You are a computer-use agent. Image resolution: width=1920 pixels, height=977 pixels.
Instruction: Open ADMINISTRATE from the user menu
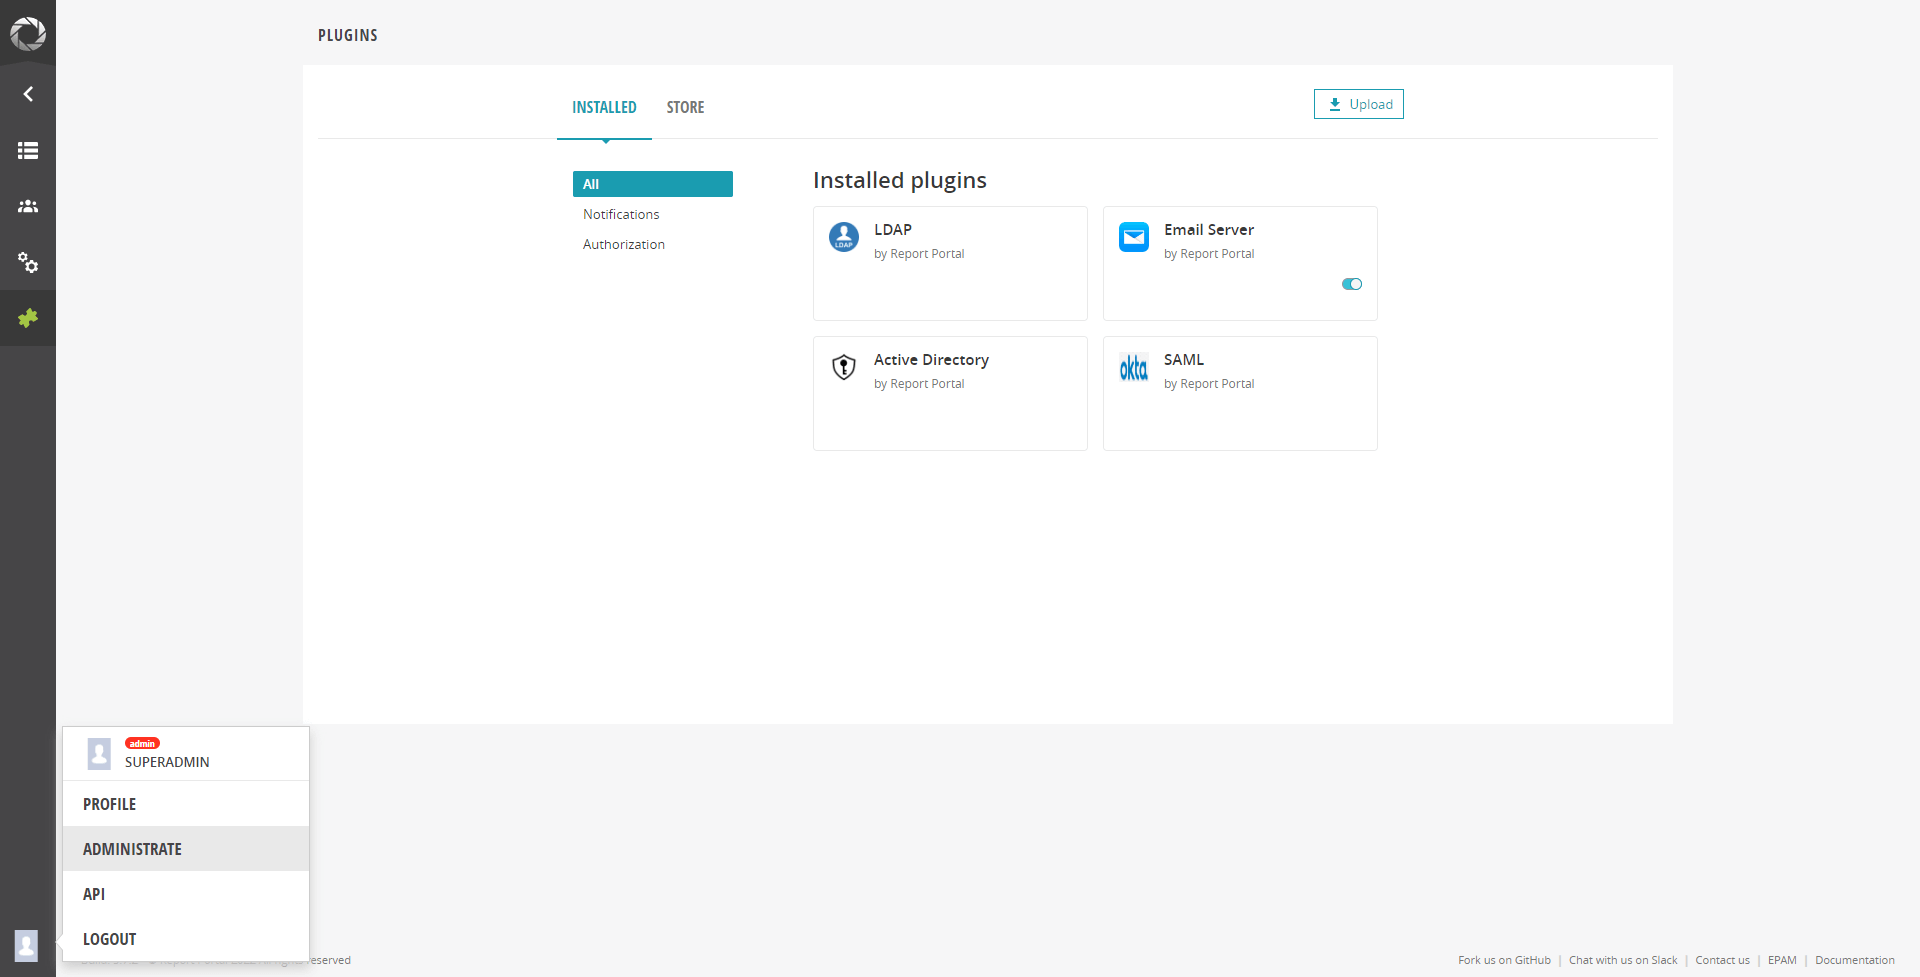[x=132, y=848]
